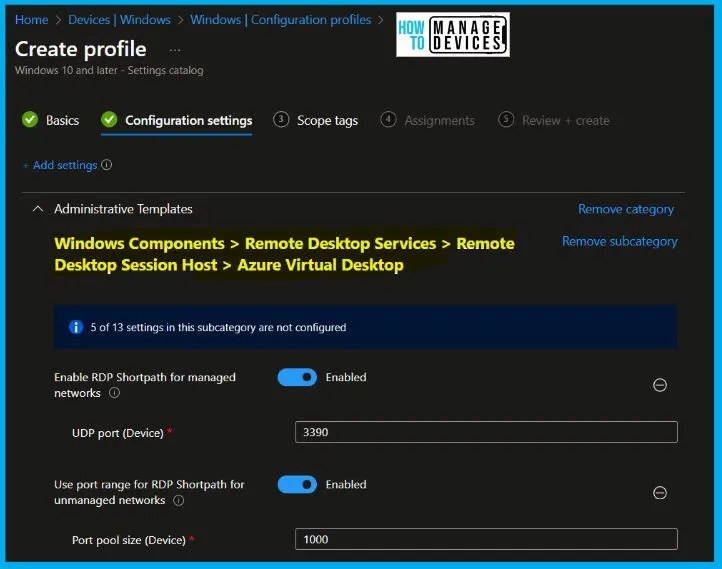
Task: Click Remove subcategory link
Action: click(619, 242)
